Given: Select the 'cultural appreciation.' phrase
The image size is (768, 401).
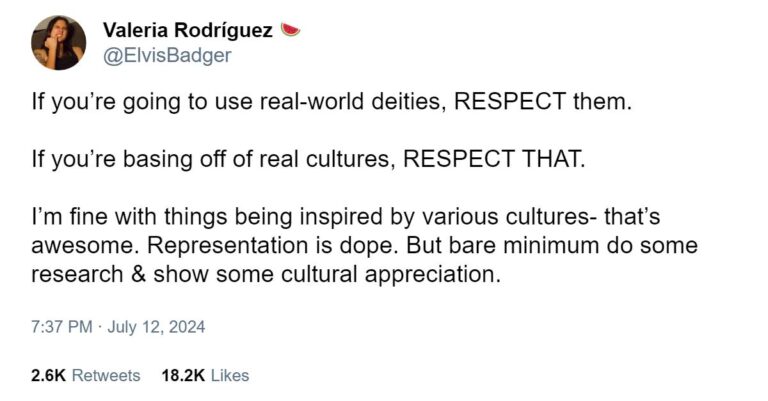Looking at the screenshot, I should (x=391, y=275).
